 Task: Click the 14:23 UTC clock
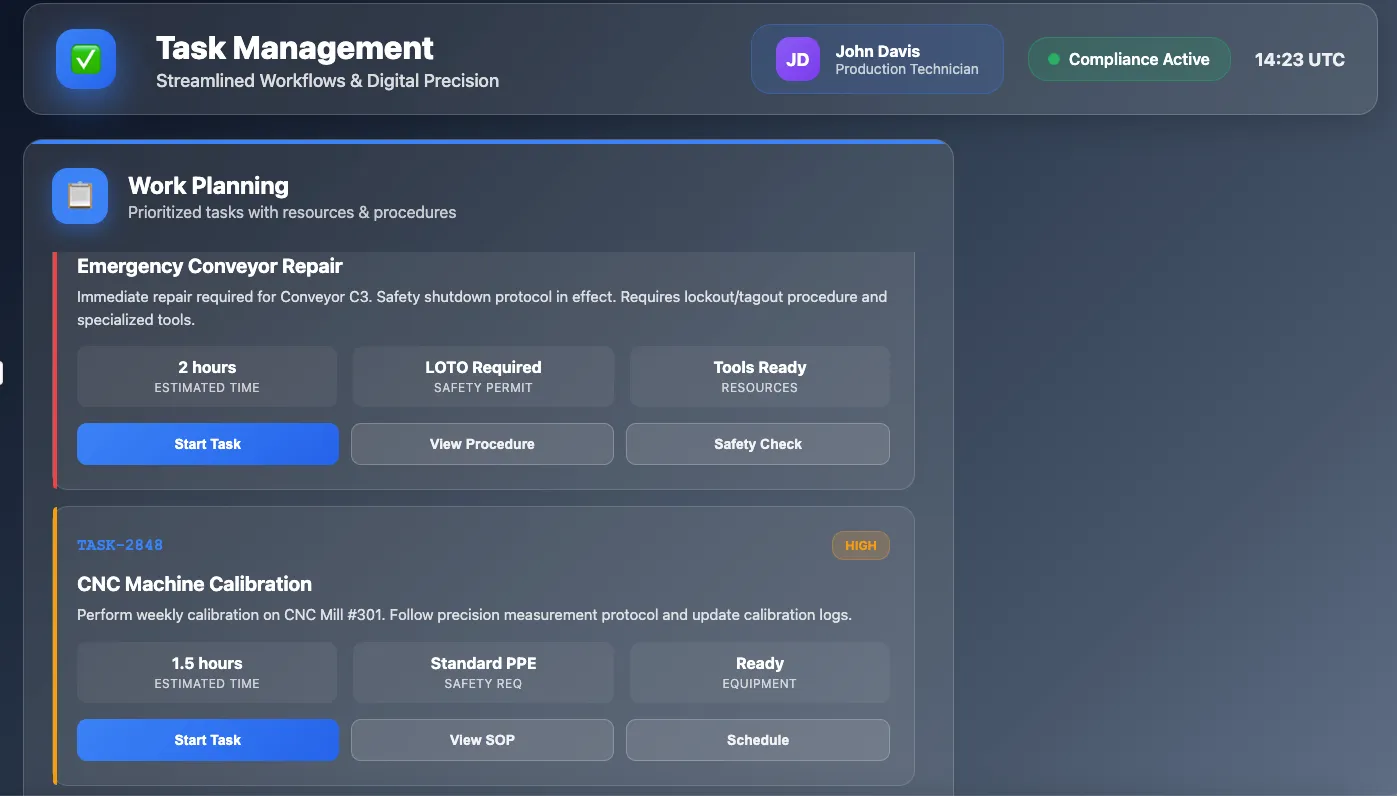click(x=1300, y=59)
